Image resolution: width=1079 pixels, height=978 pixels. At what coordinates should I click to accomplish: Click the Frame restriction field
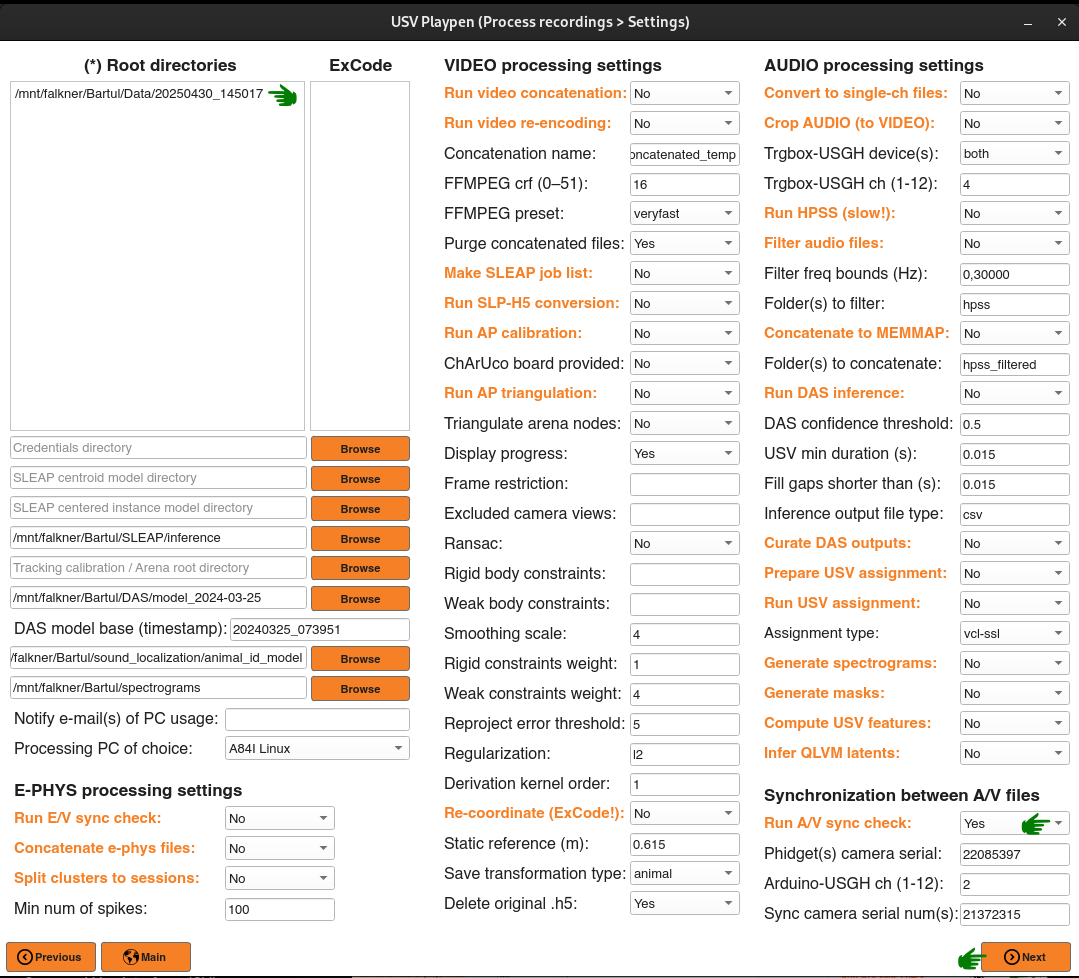click(685, 484)
